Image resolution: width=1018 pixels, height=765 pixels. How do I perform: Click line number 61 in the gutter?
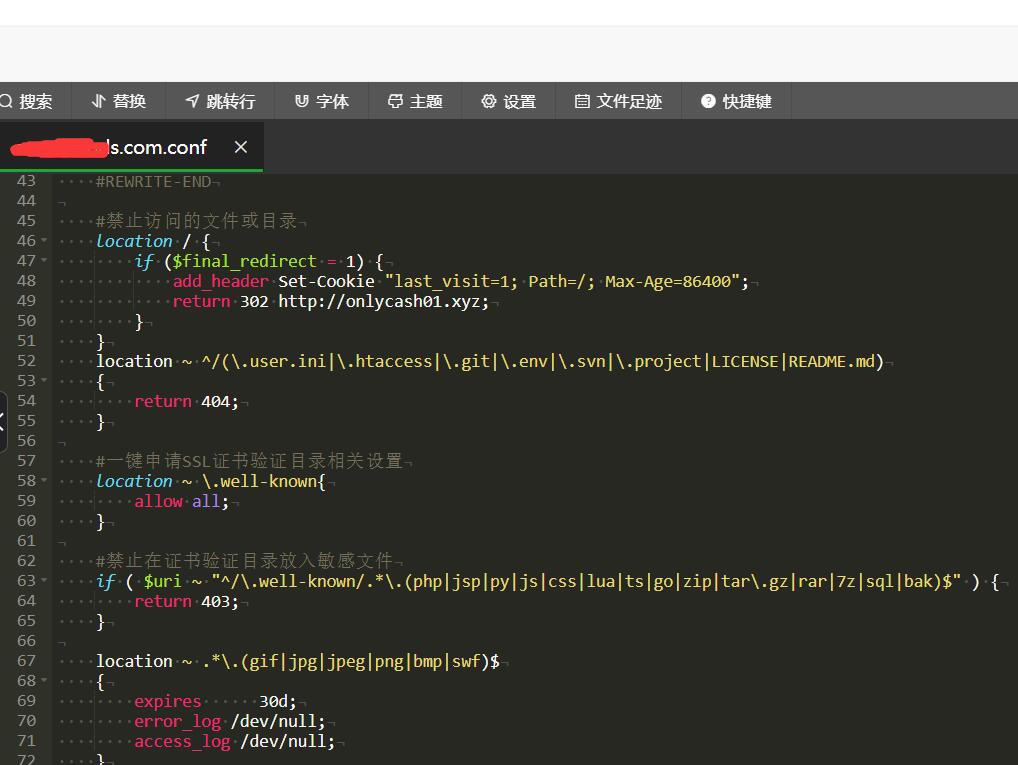(x=26, y=540)
